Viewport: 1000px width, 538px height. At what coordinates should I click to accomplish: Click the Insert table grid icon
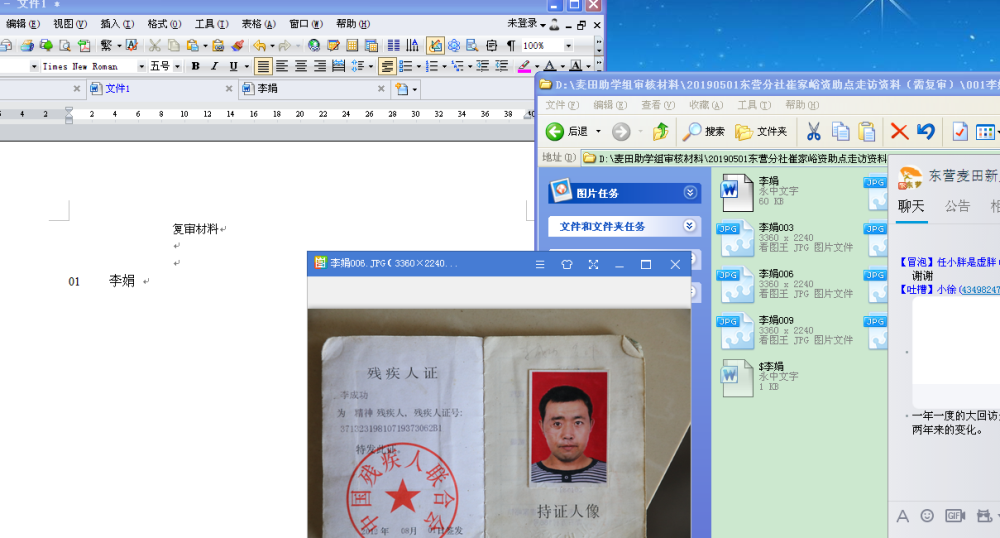[352, 45]
